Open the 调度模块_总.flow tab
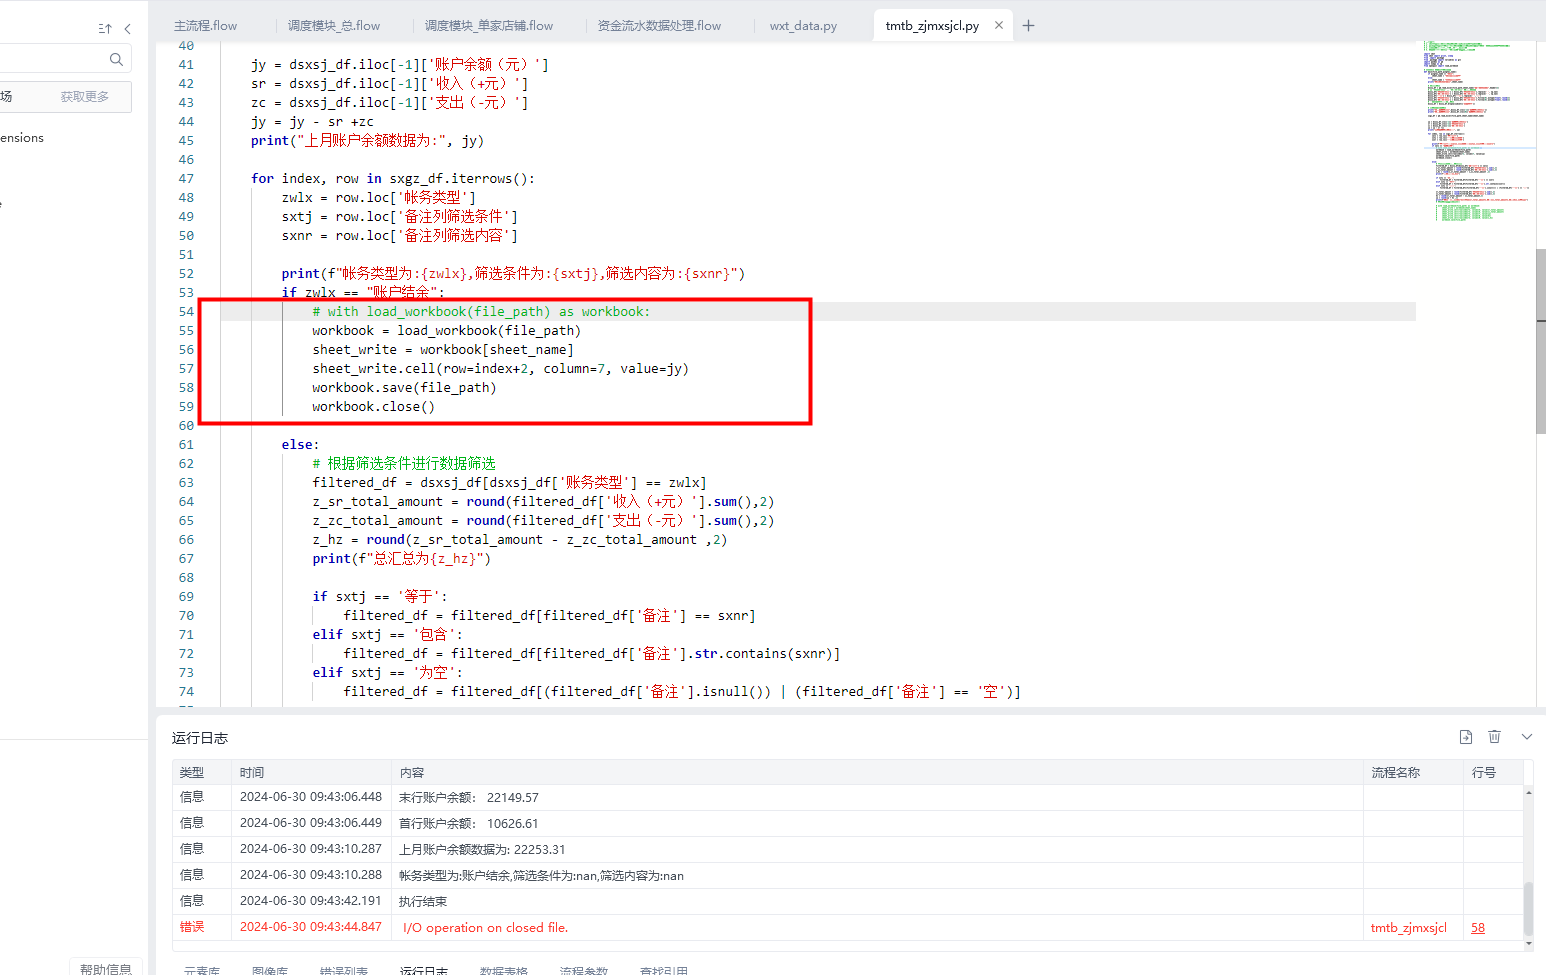 (x=334, y=26)
